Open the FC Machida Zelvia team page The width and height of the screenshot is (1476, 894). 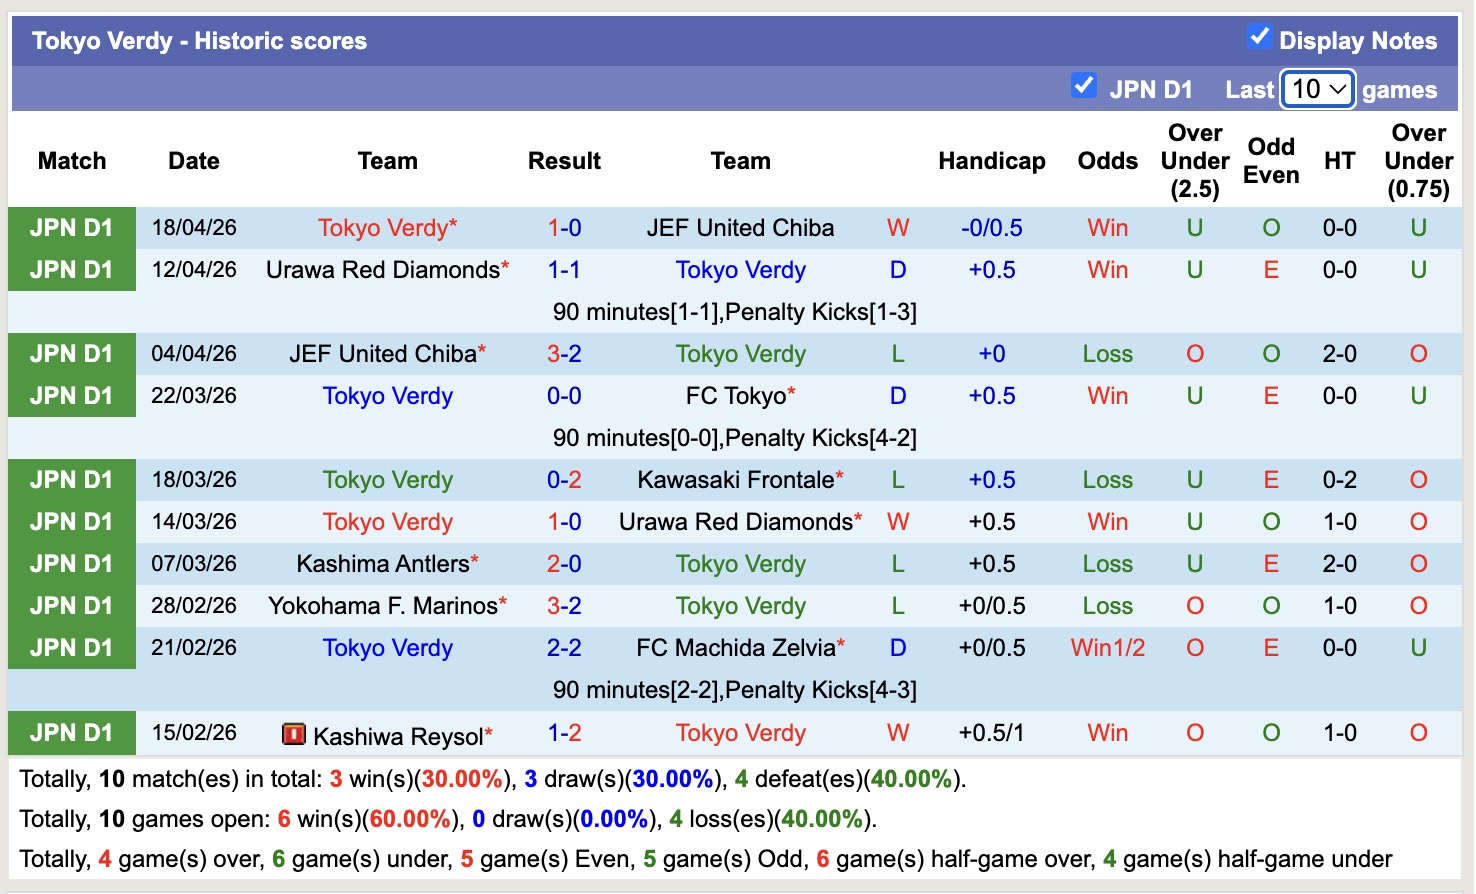coord(733,647)
